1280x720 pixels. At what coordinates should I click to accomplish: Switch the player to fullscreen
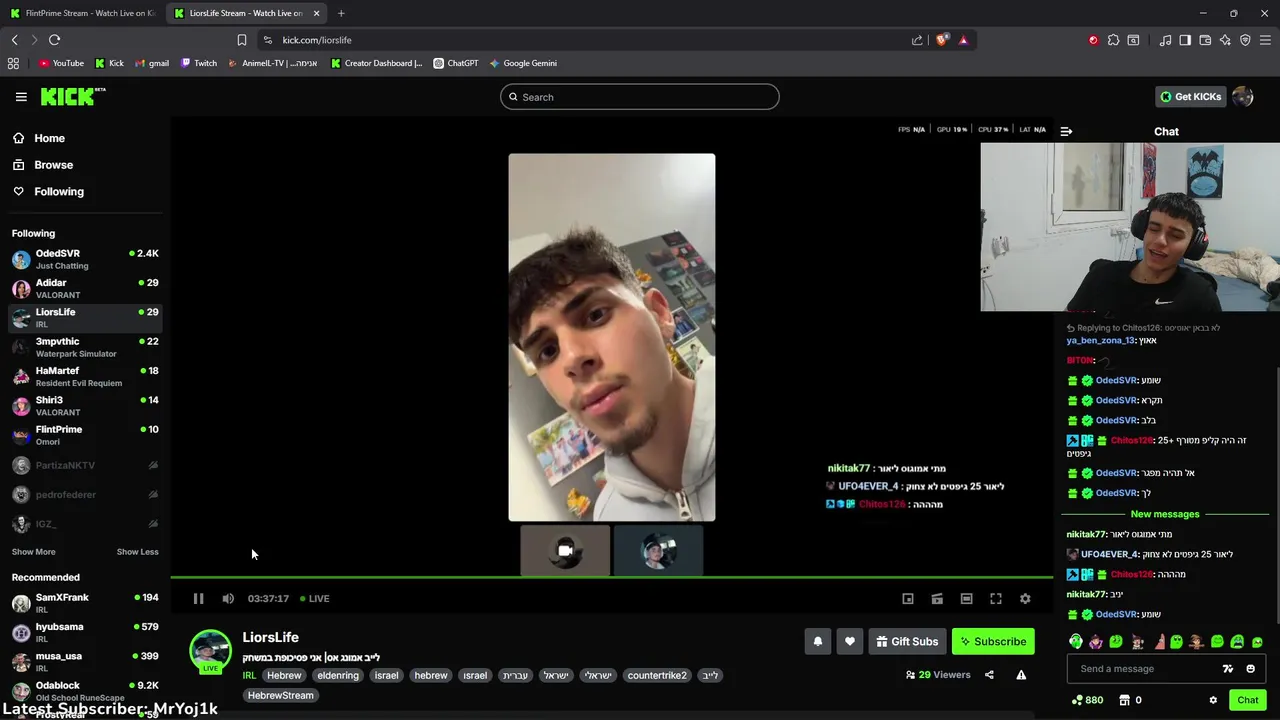pyautogui.click(x=996, y=598)
